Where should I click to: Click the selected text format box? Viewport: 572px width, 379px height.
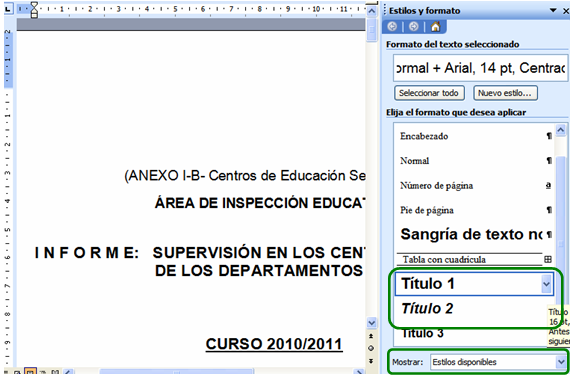coord(480,68)
